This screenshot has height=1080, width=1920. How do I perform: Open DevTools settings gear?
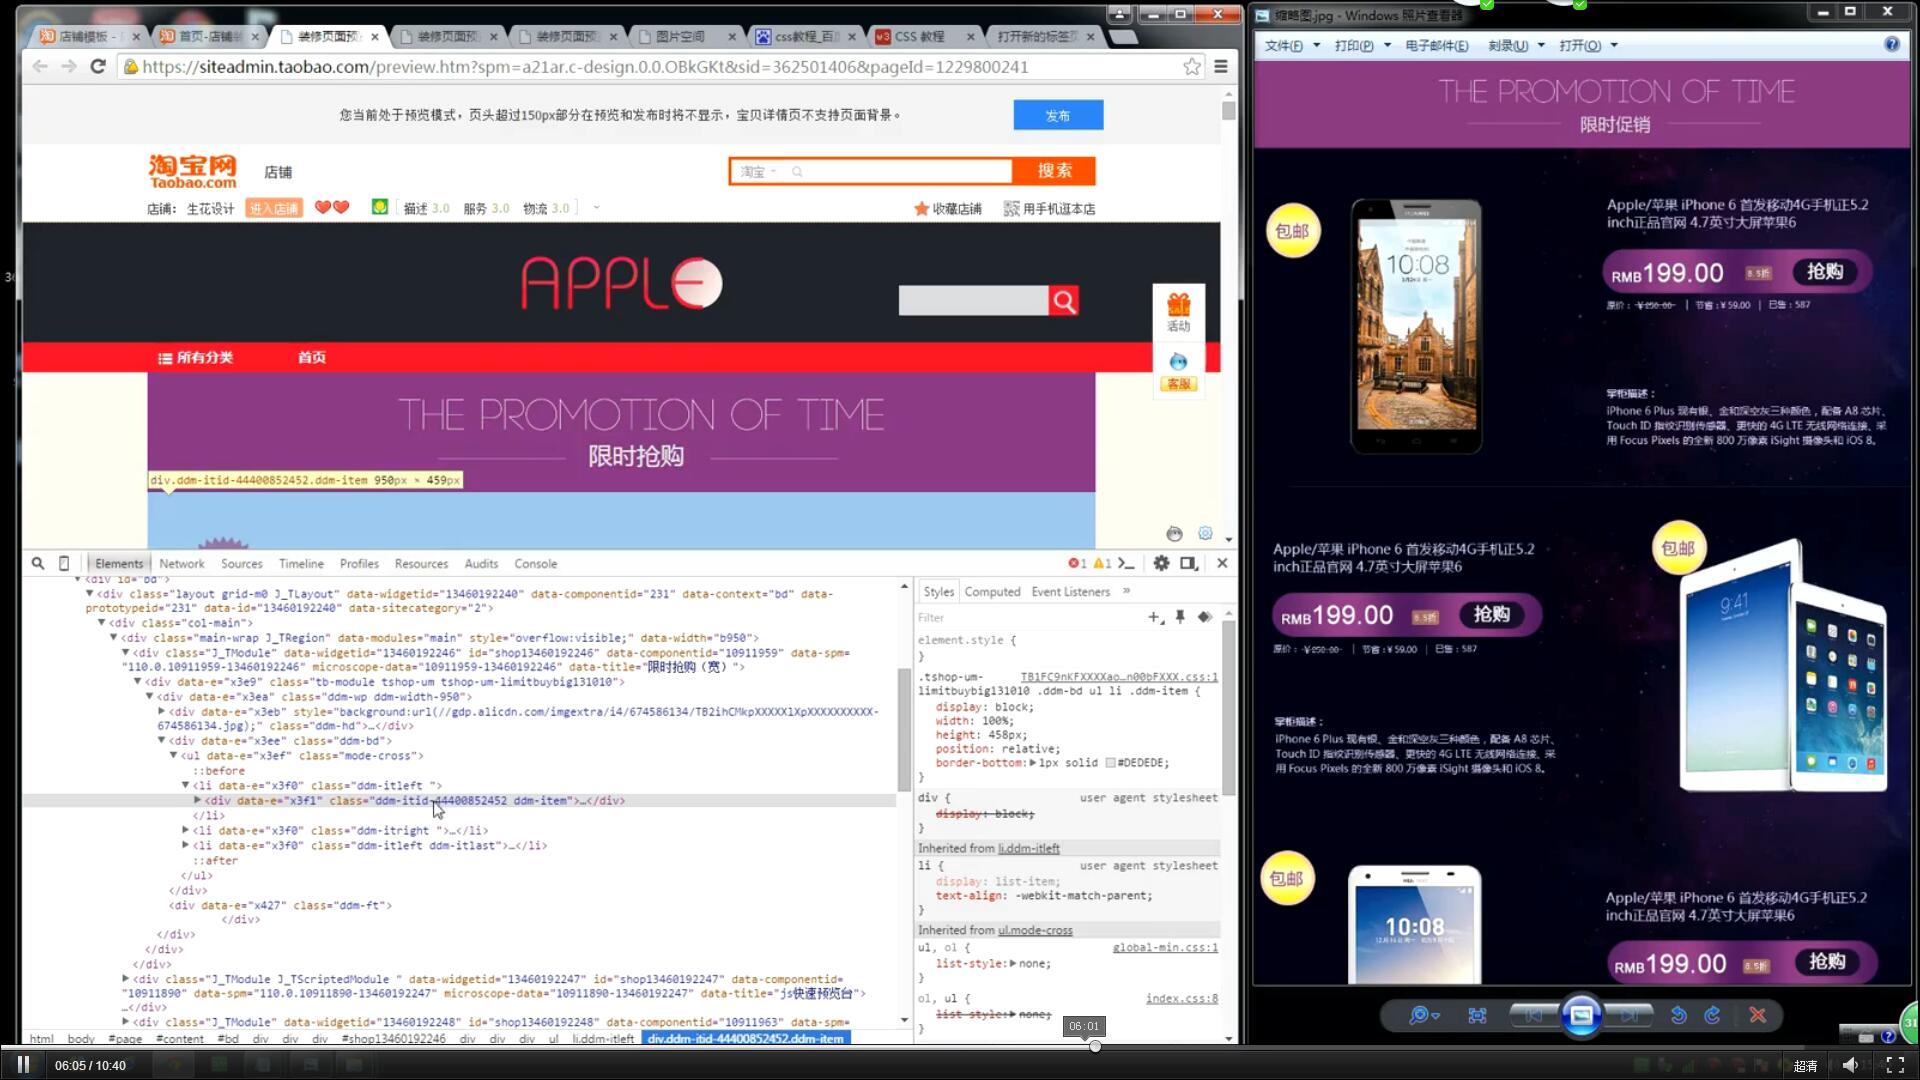(1161, 563)
